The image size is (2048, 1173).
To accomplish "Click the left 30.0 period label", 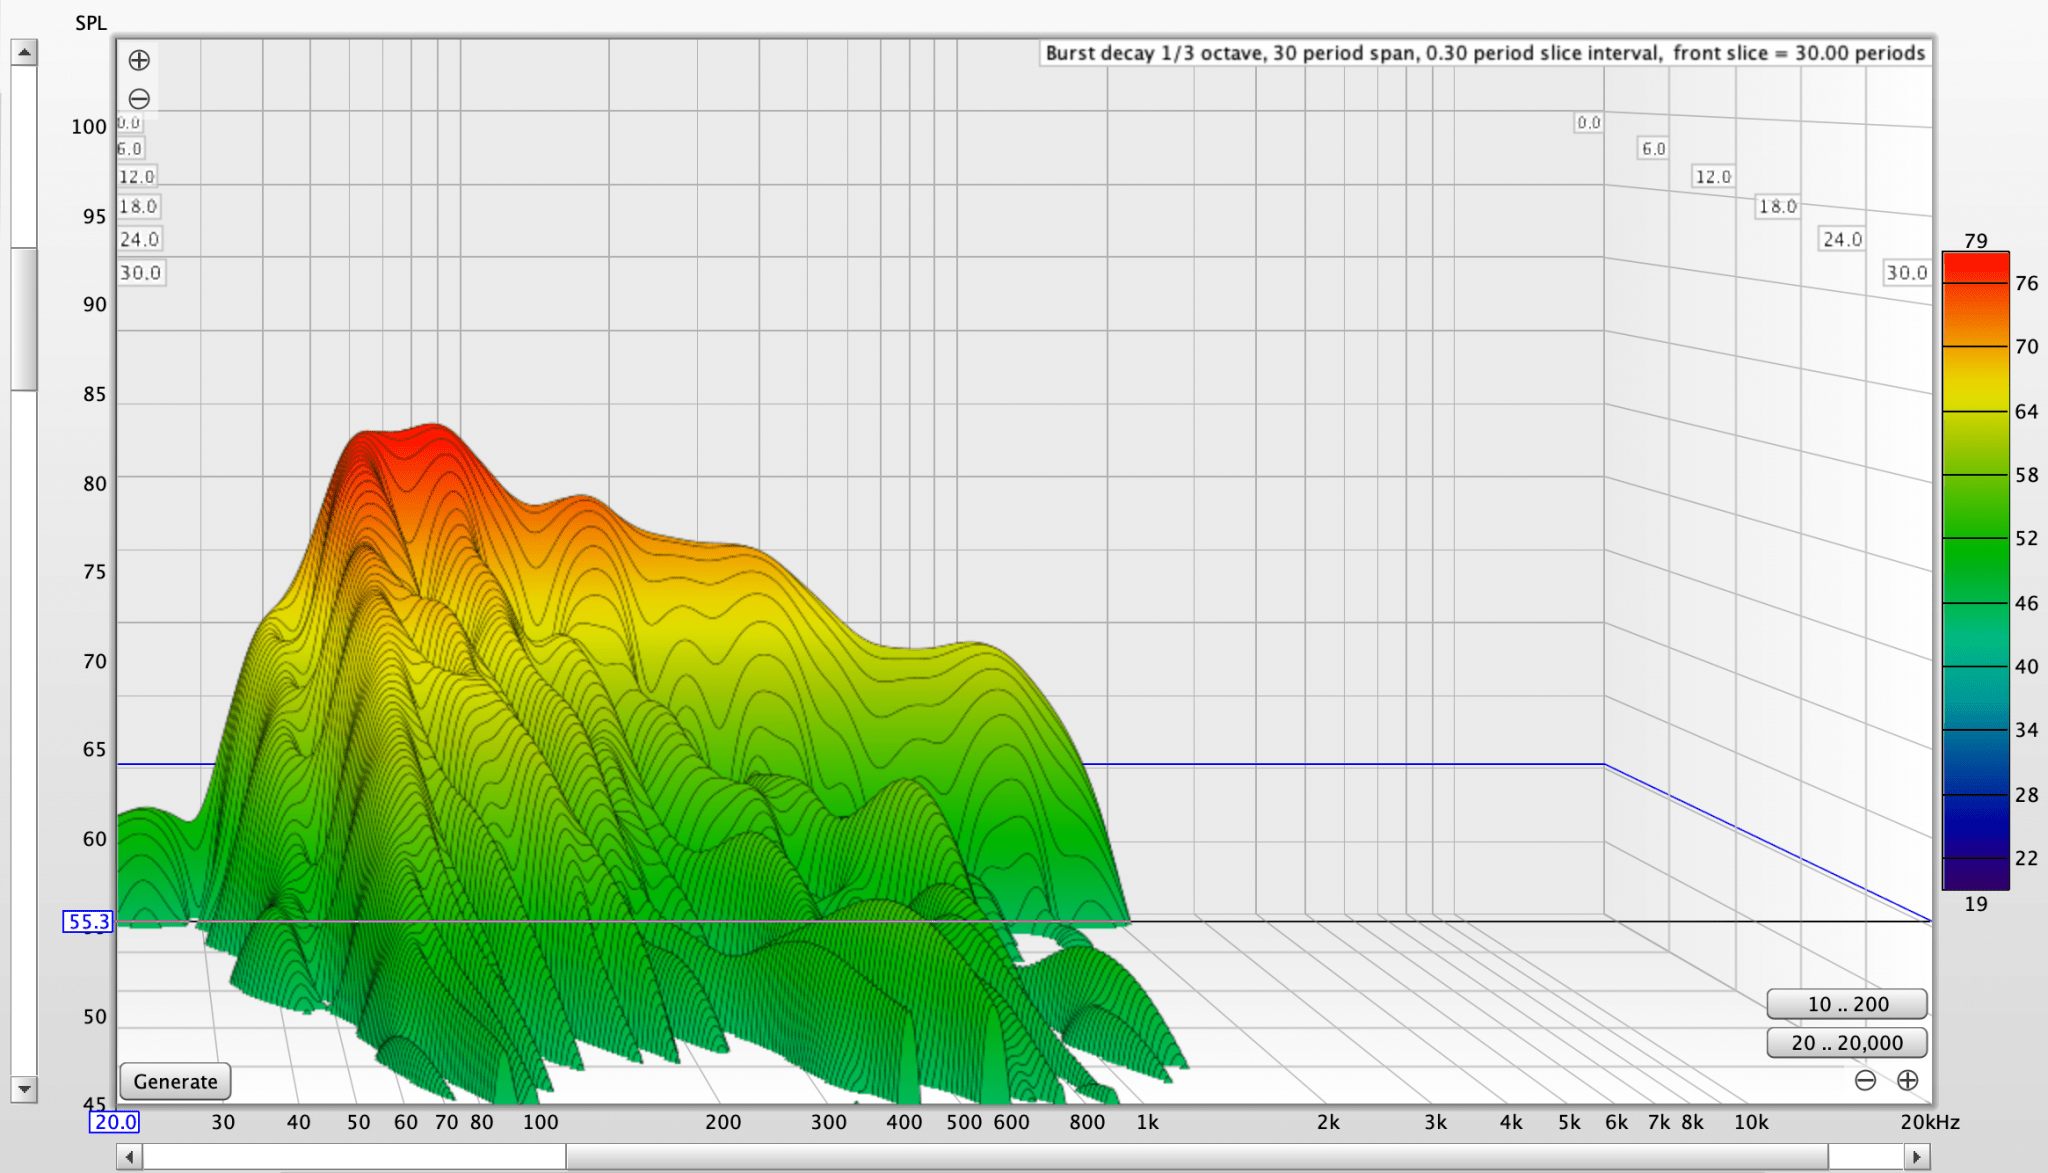I will [x=140, y=272].
